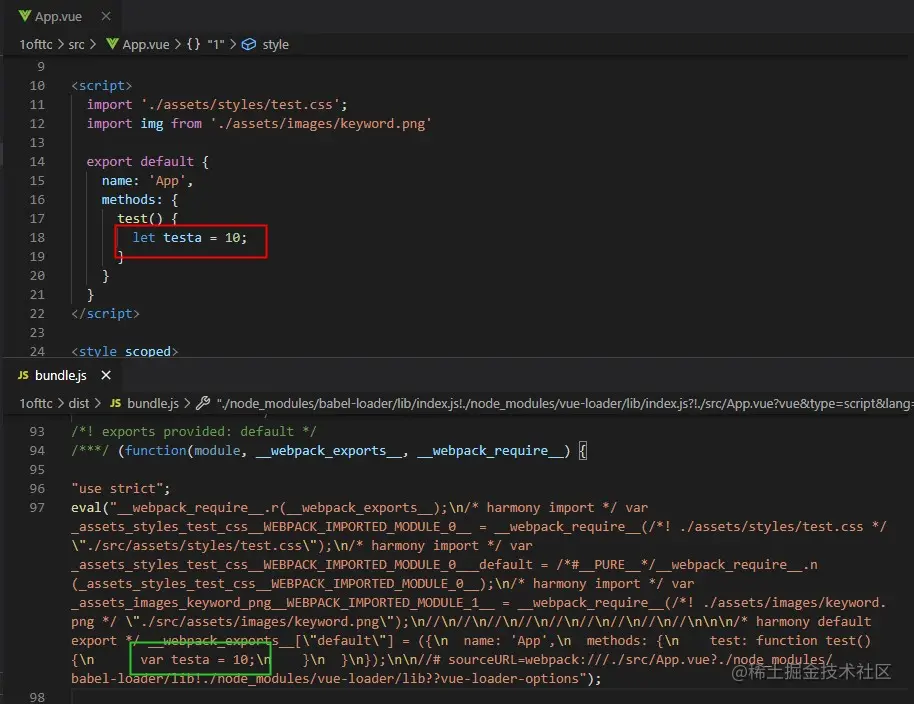Screen dimensions: 914x704
Task: Click the Vue icon on App.vue tab
Action: pyautogui.click(x=24, y=16)
